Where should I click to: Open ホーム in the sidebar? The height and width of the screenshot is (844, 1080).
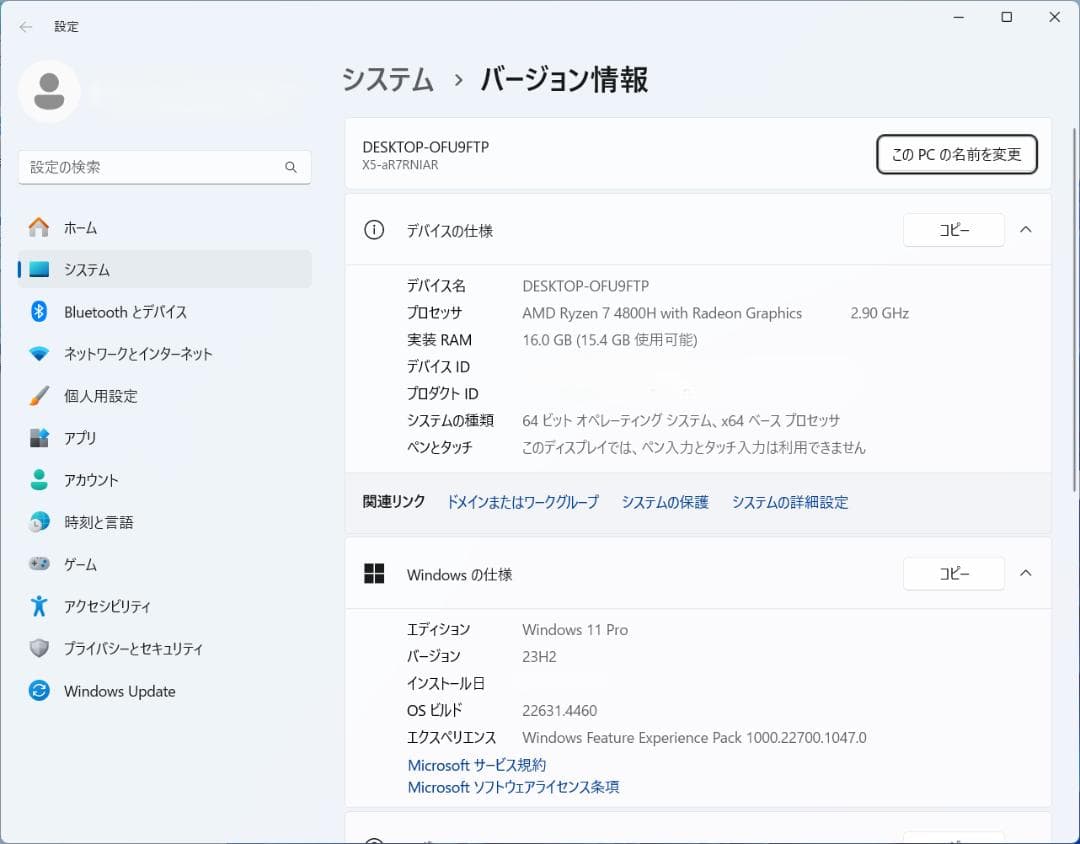pyautogui.click(x=165, y=227)
